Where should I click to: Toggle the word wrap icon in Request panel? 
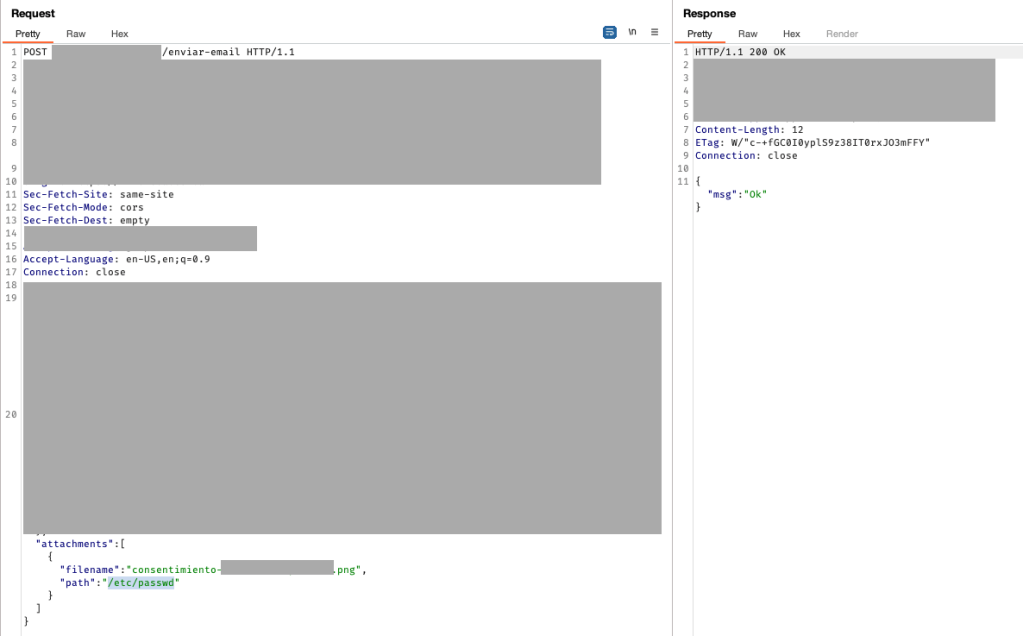pyautogui.click(x=609, y=32)
